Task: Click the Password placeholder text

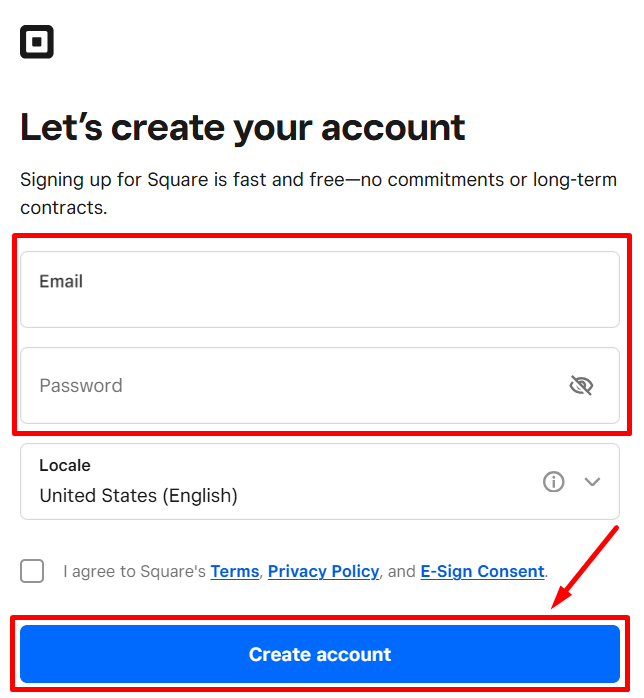Action: (x=81, y=386)
